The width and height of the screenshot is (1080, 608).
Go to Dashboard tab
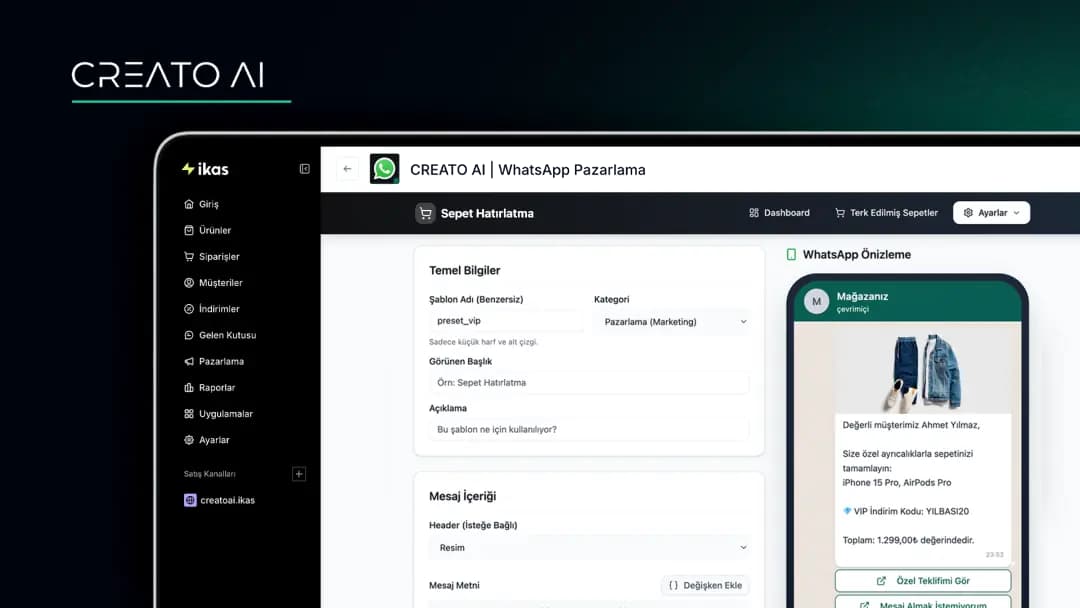coord(779,213)
